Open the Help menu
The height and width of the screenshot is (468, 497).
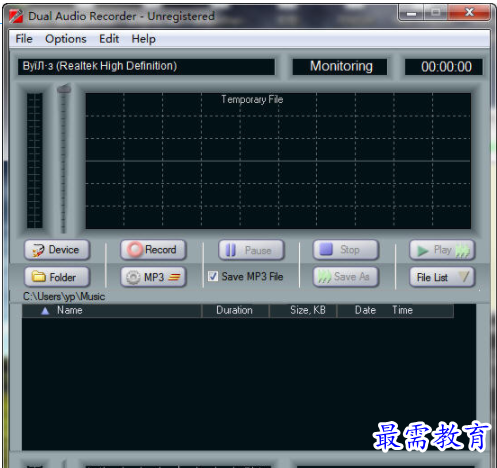143,39
